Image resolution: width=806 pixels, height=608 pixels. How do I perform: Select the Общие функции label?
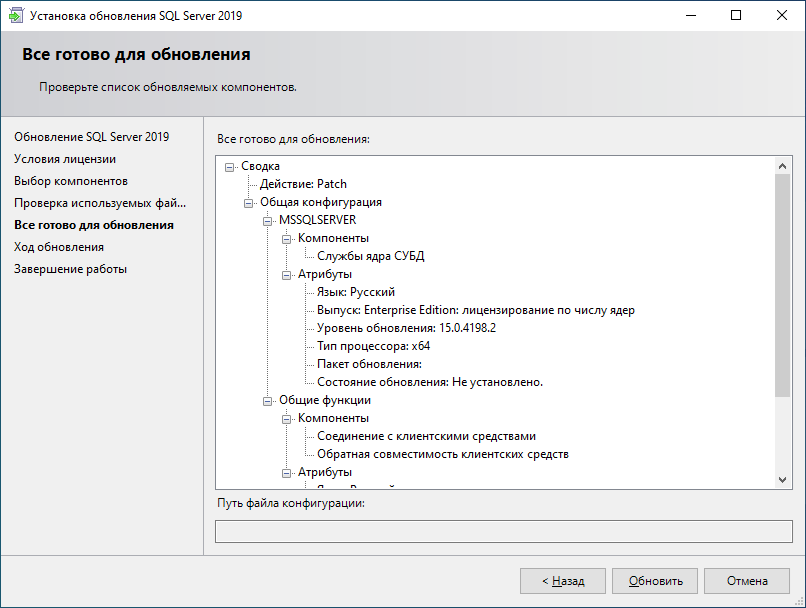(324, 400)
